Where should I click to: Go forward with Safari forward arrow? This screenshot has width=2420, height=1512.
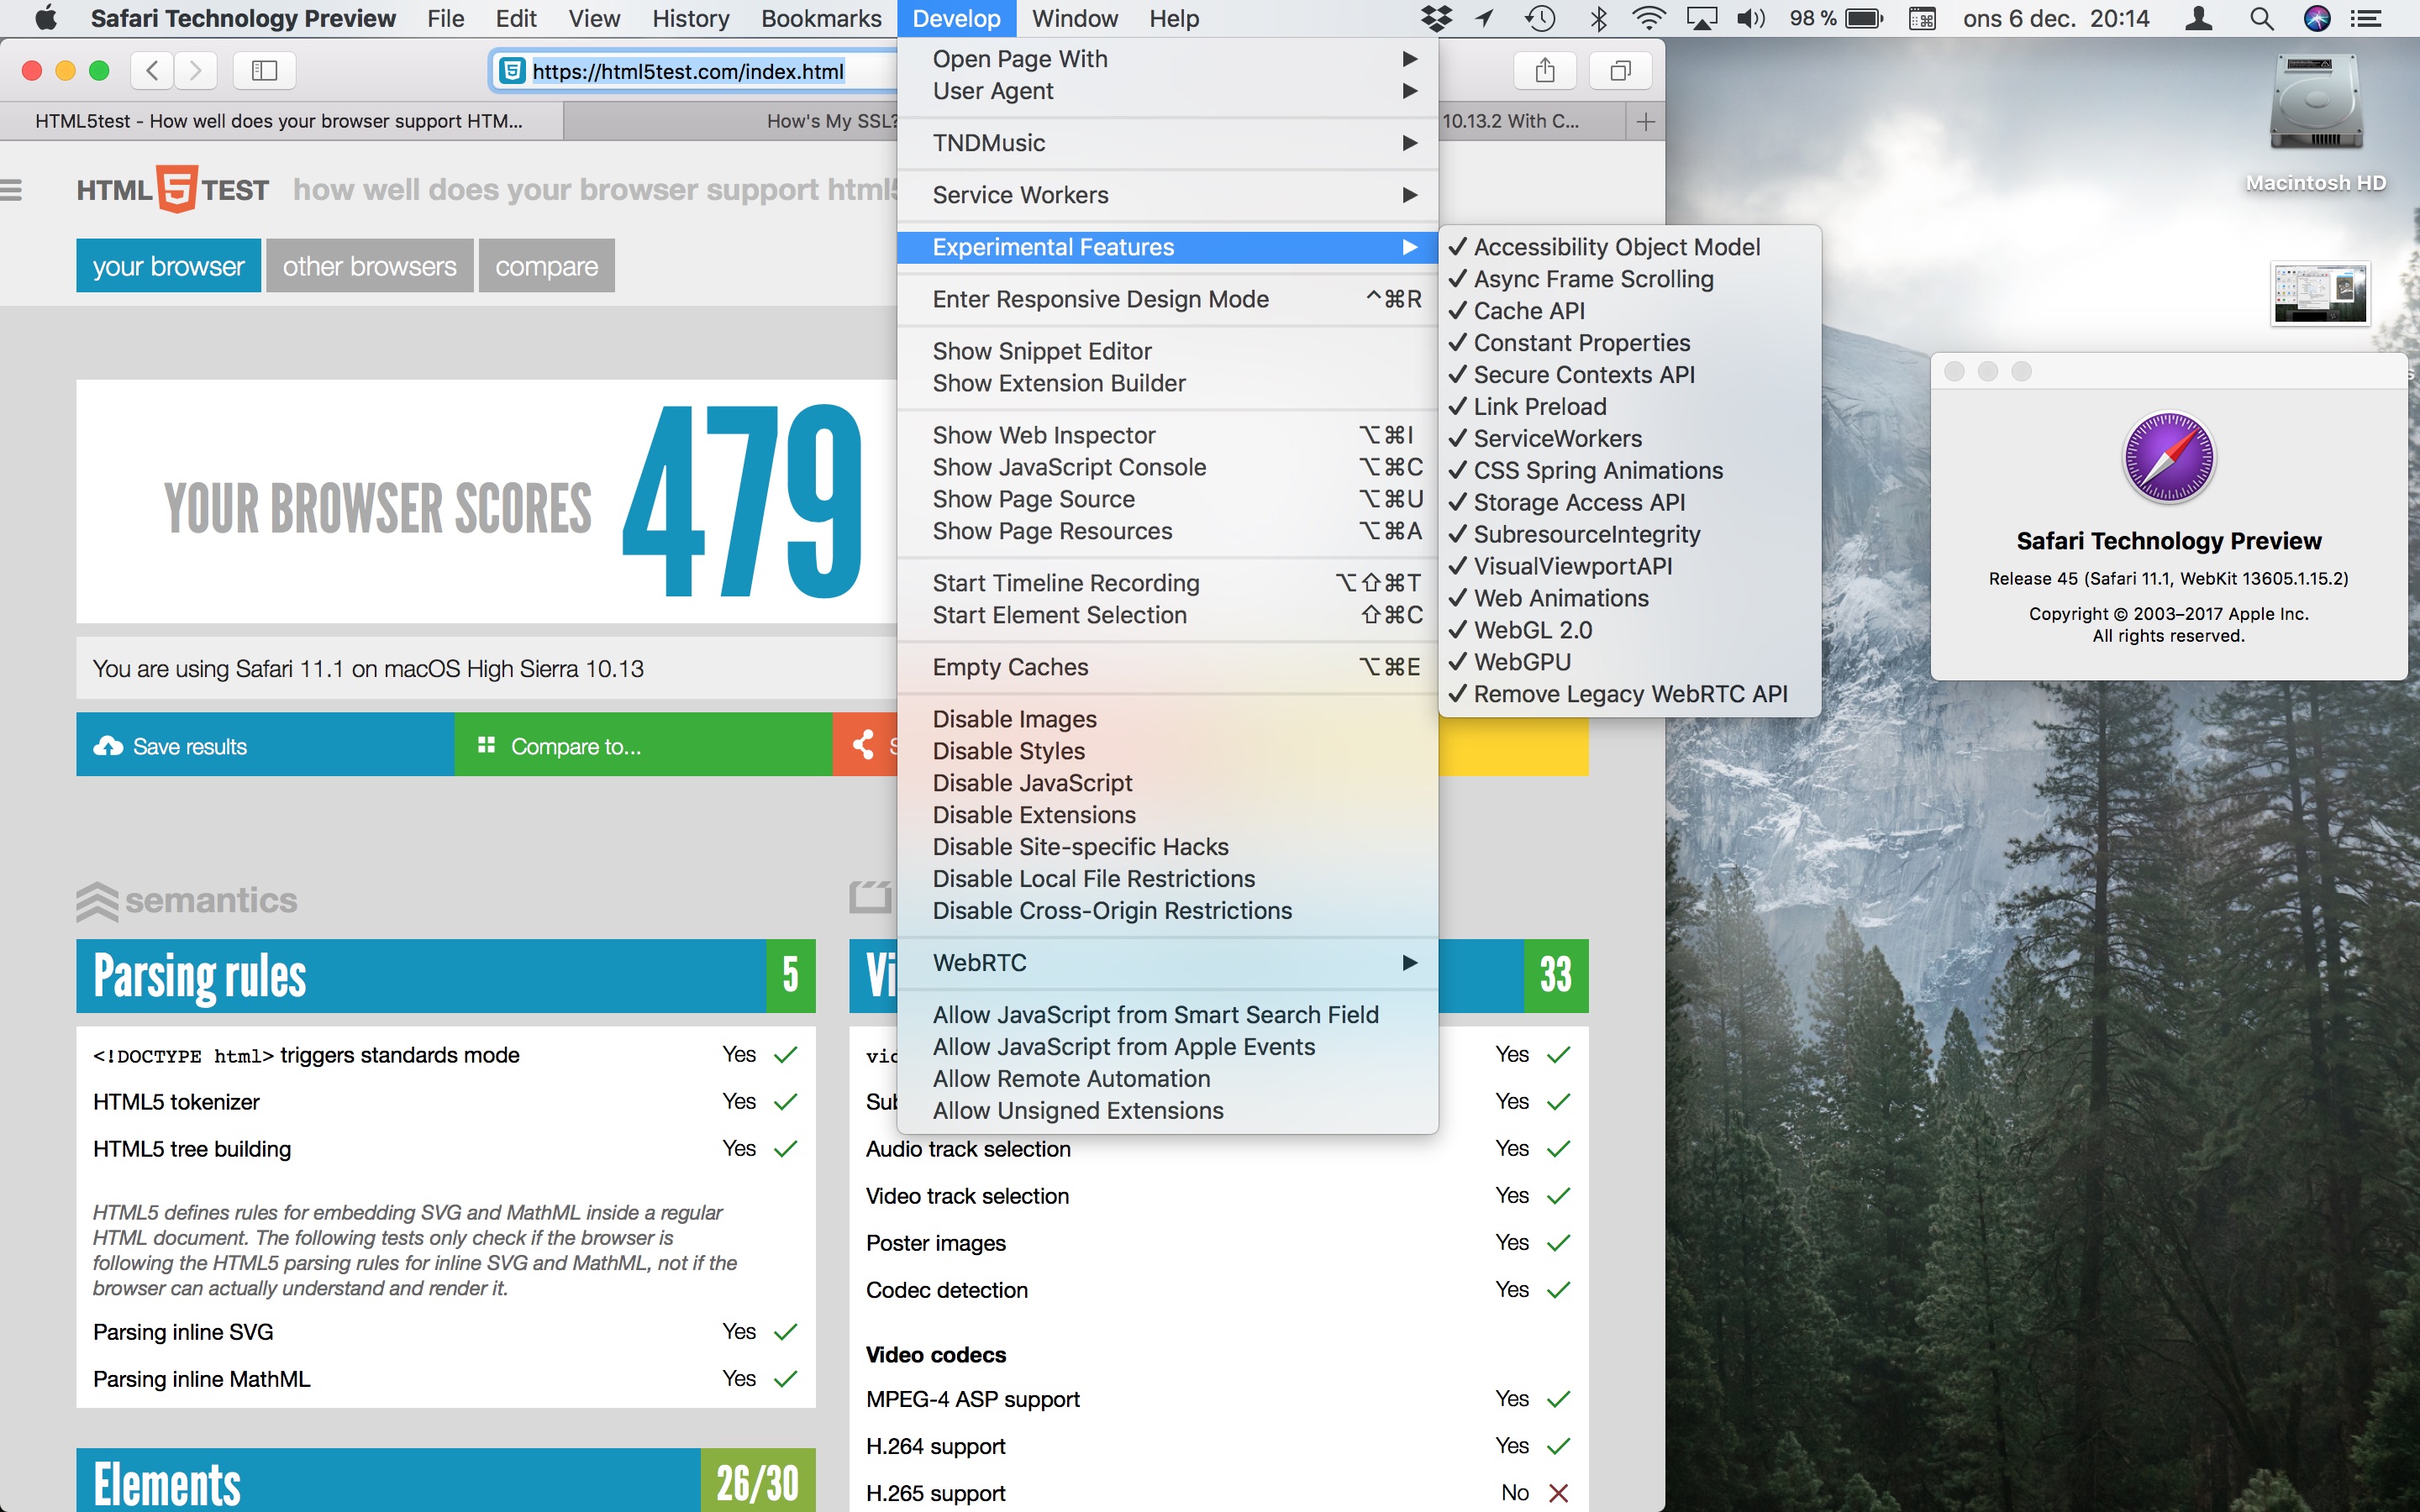(x=196, y=70)
